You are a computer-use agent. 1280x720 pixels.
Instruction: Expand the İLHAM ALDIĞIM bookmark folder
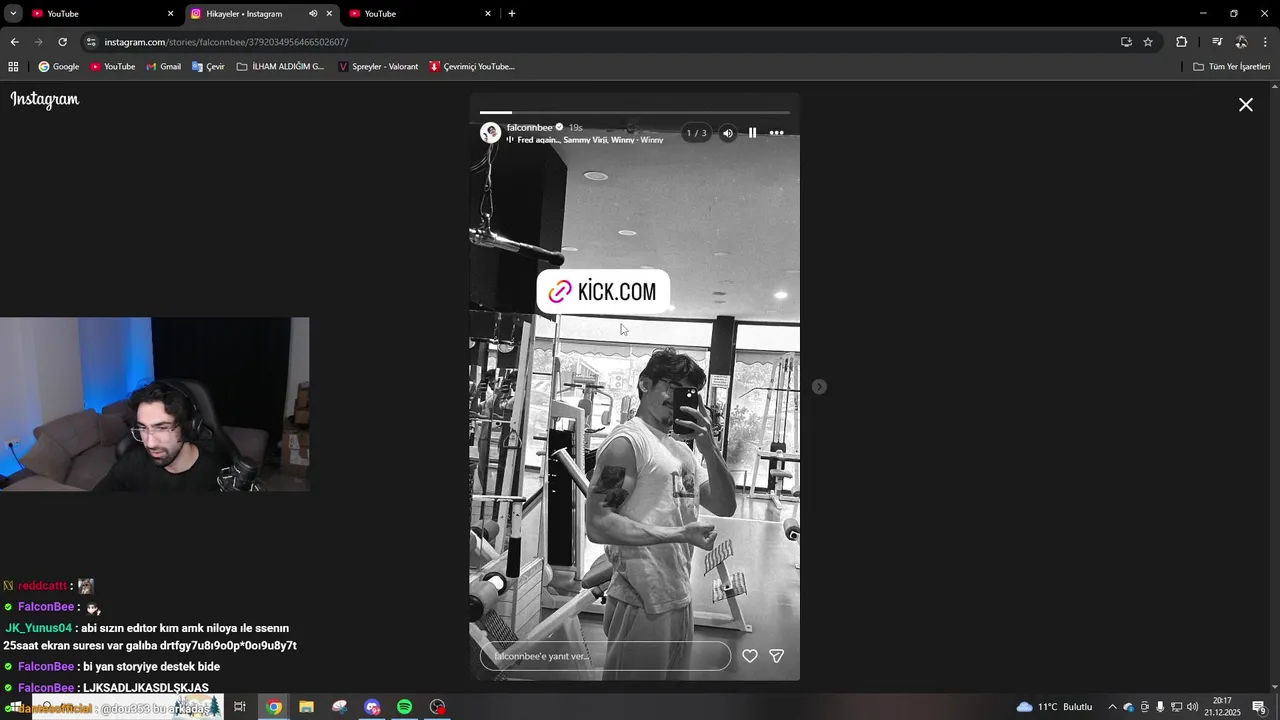[281, 67]
